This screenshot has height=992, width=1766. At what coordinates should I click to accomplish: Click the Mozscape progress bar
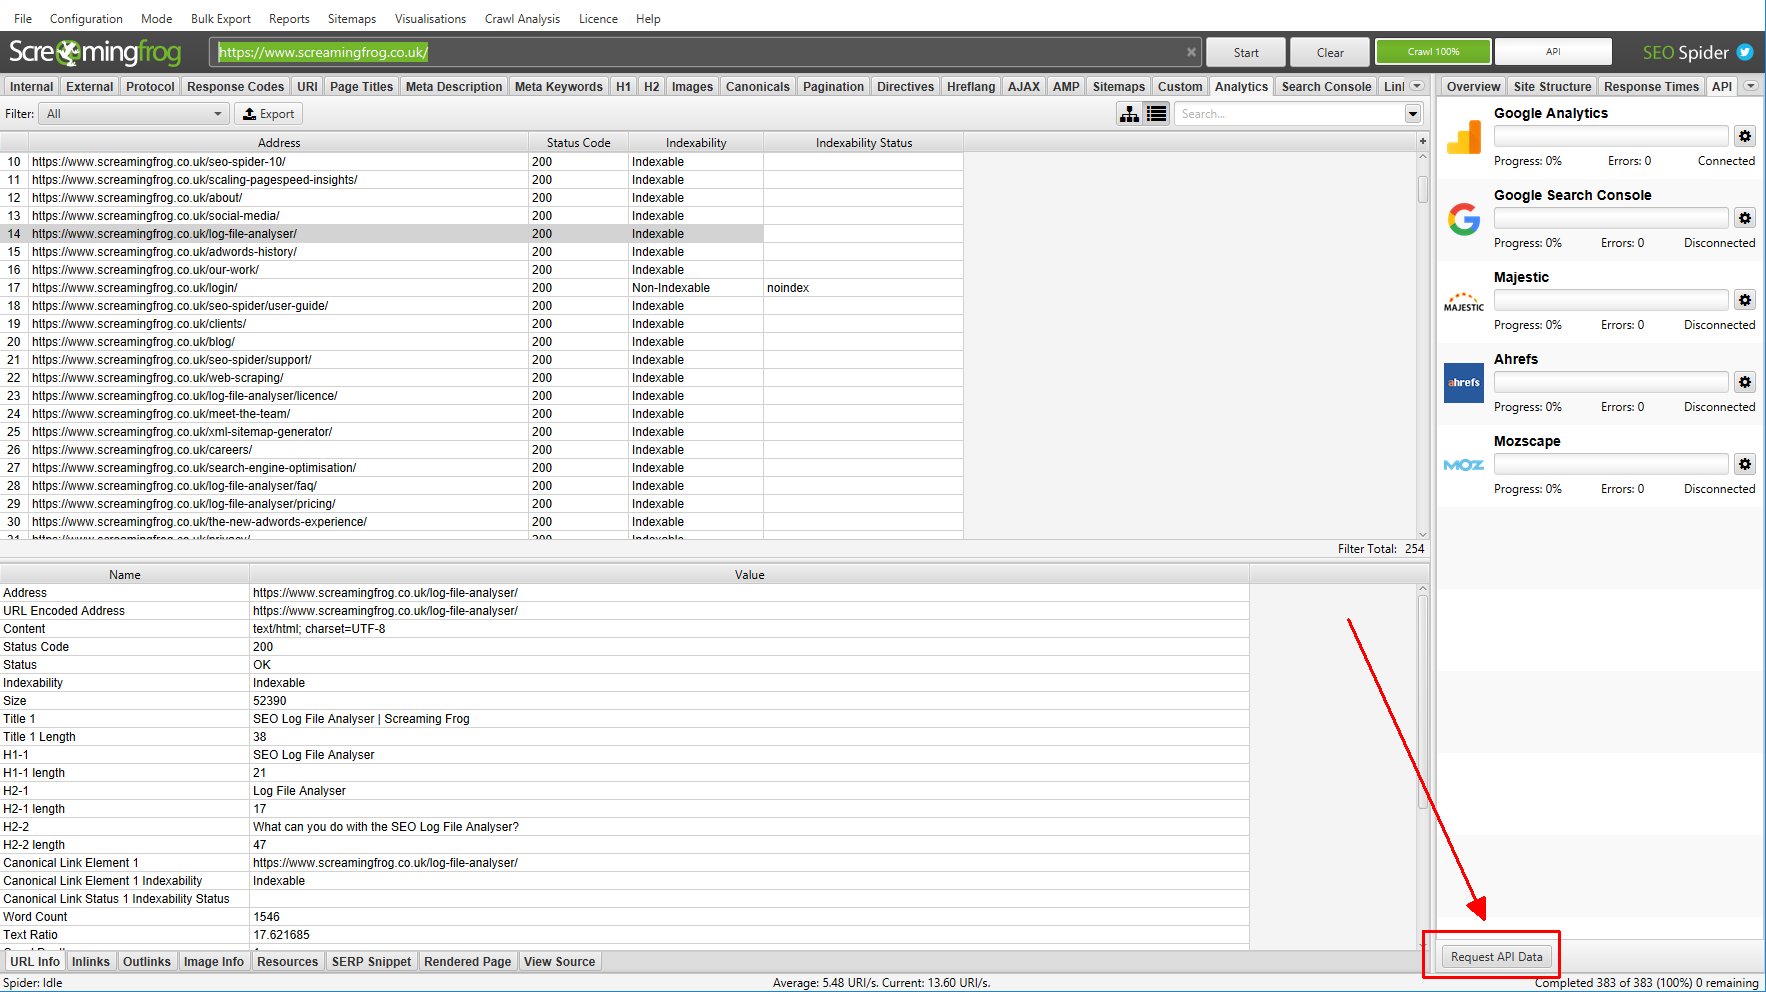coord(1611,464)
